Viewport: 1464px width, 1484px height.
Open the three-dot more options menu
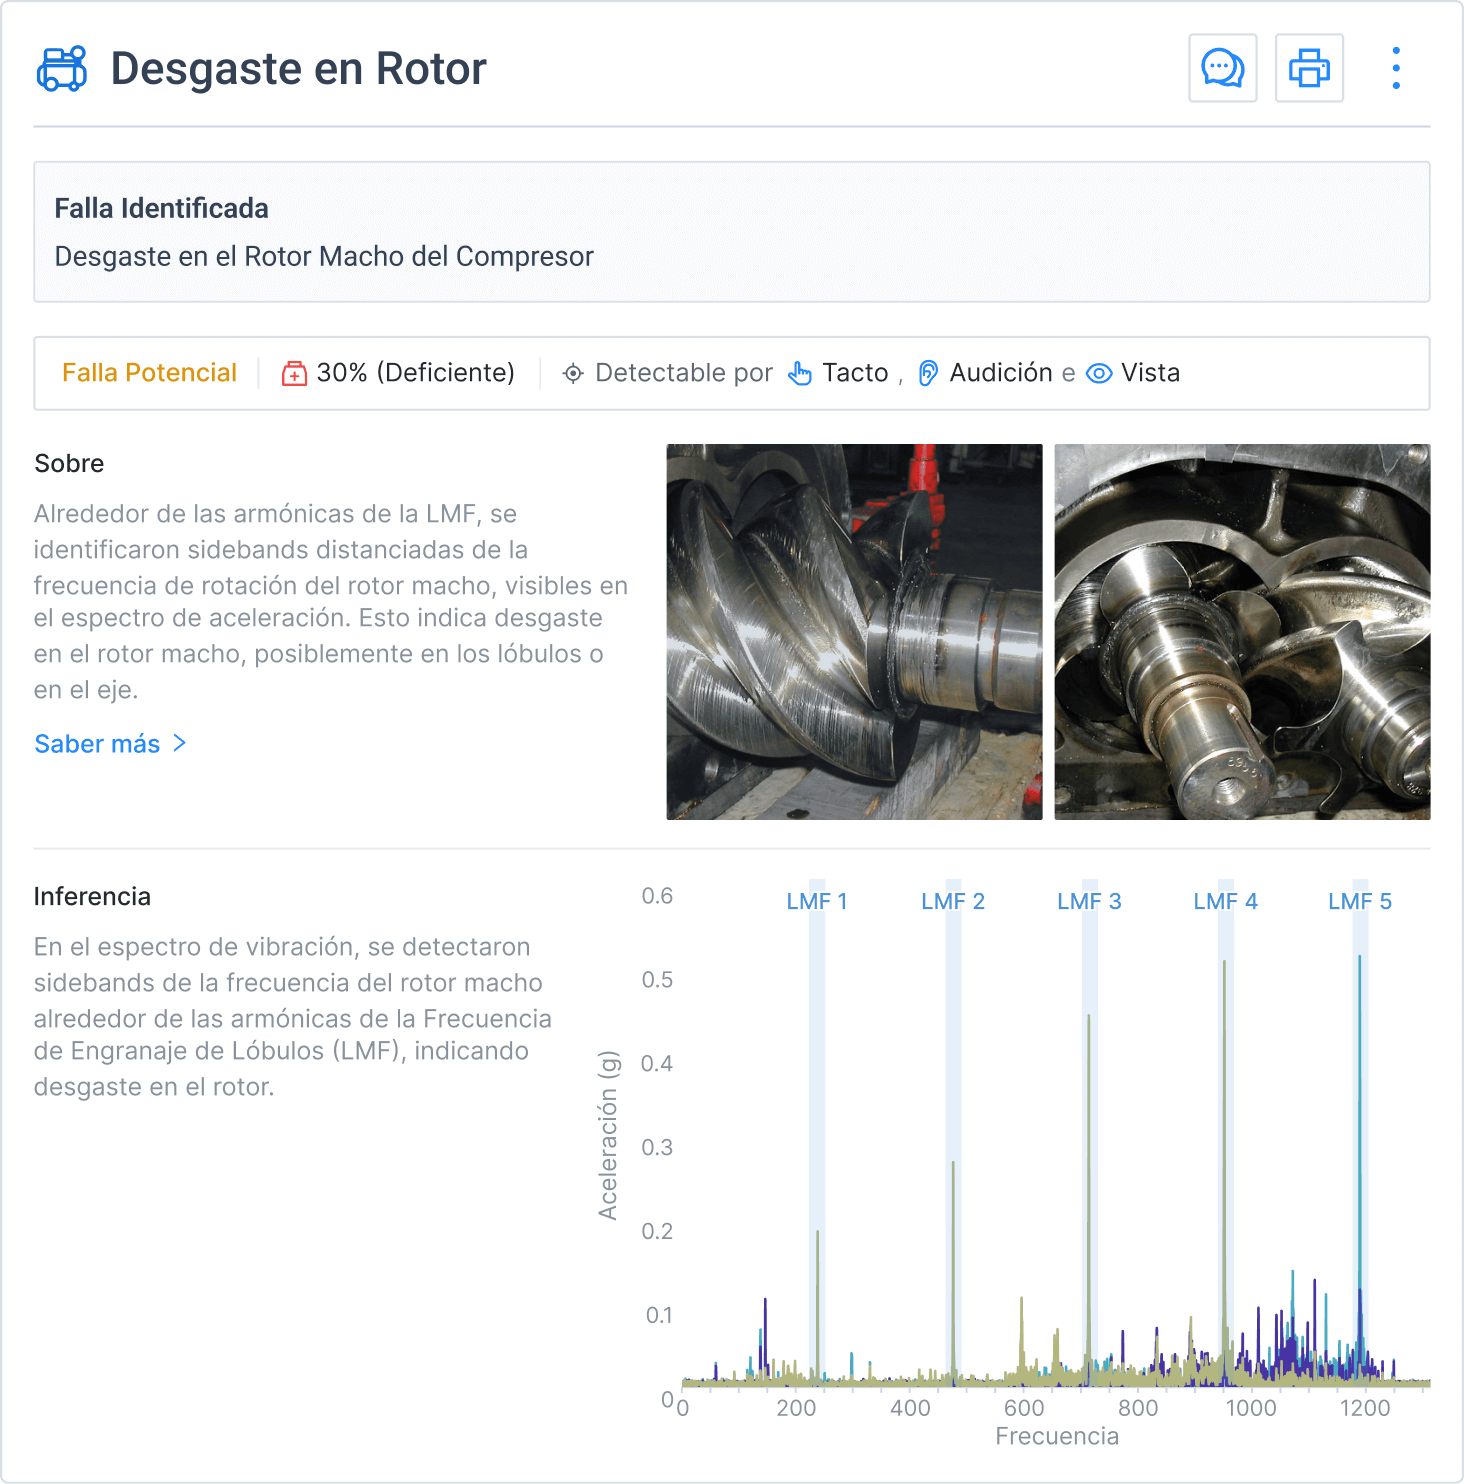click(x=1396, y=68)
